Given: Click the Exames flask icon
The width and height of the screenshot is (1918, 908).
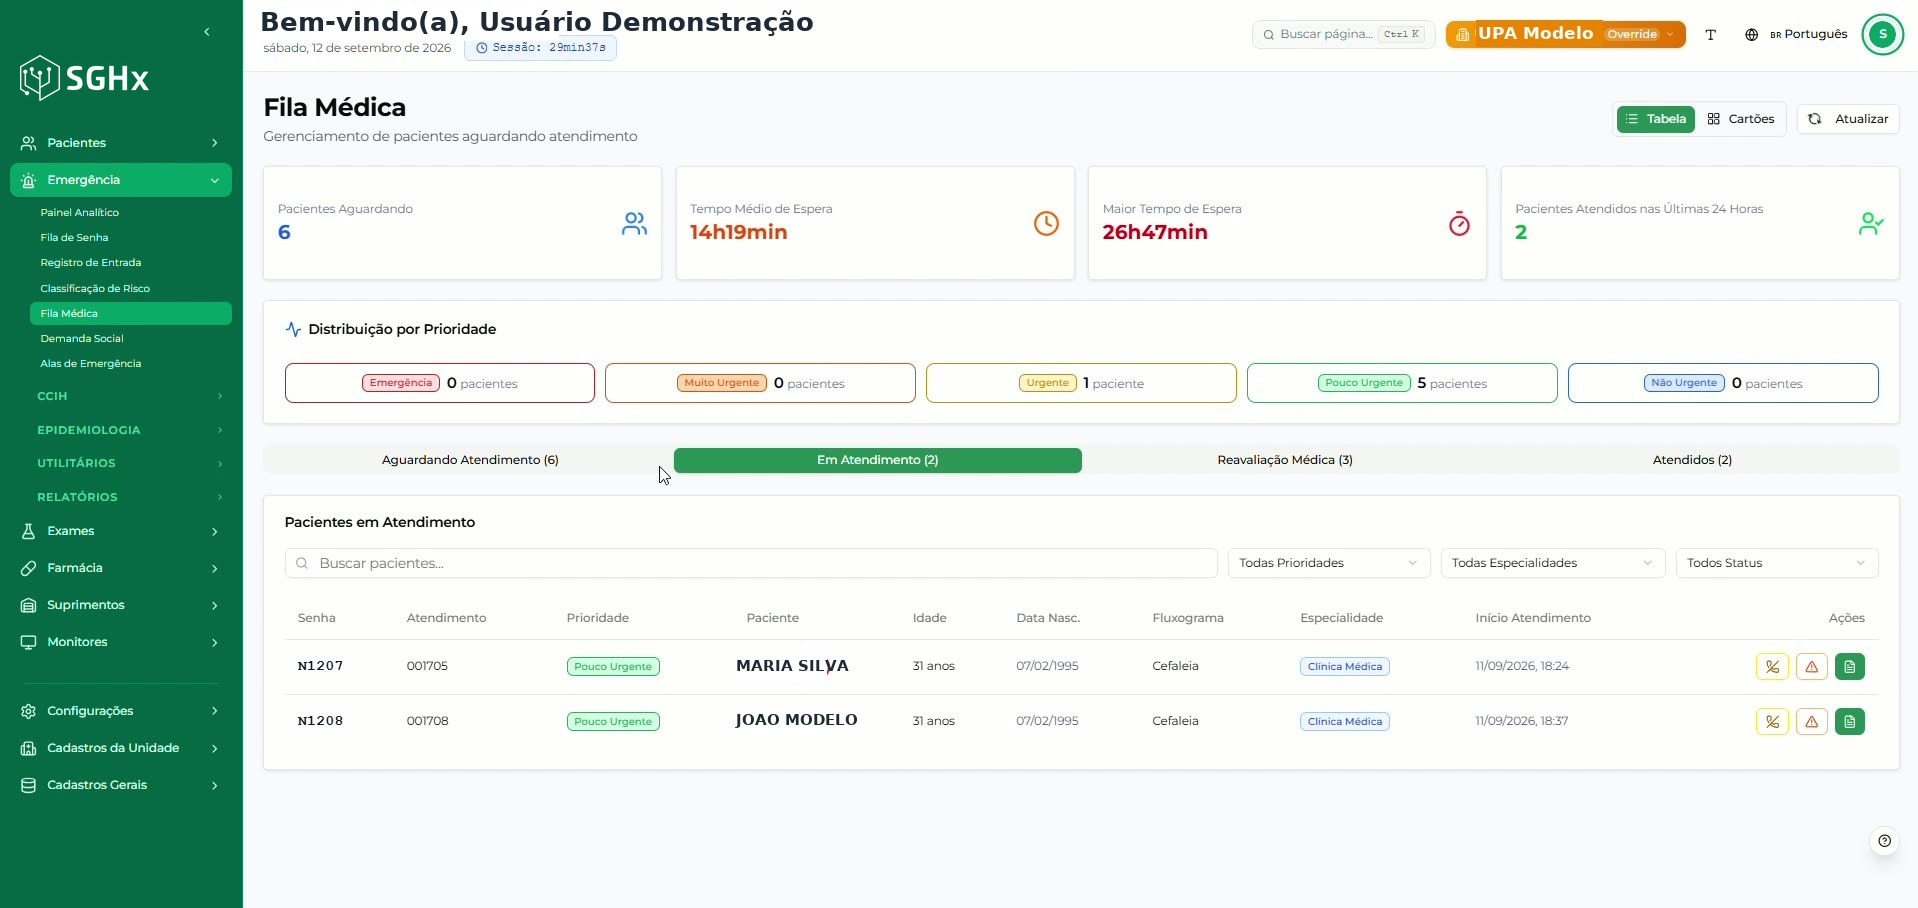Looking at the screenshot, I should click(x=28, y=531).
